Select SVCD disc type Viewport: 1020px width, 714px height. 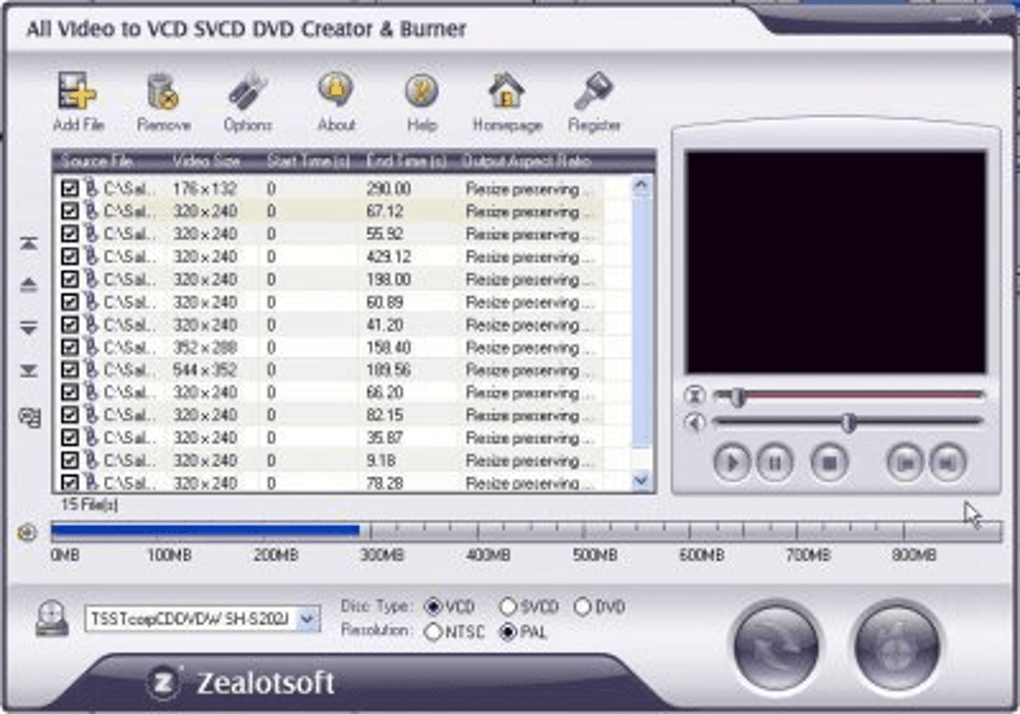click(x=508, y=607)
